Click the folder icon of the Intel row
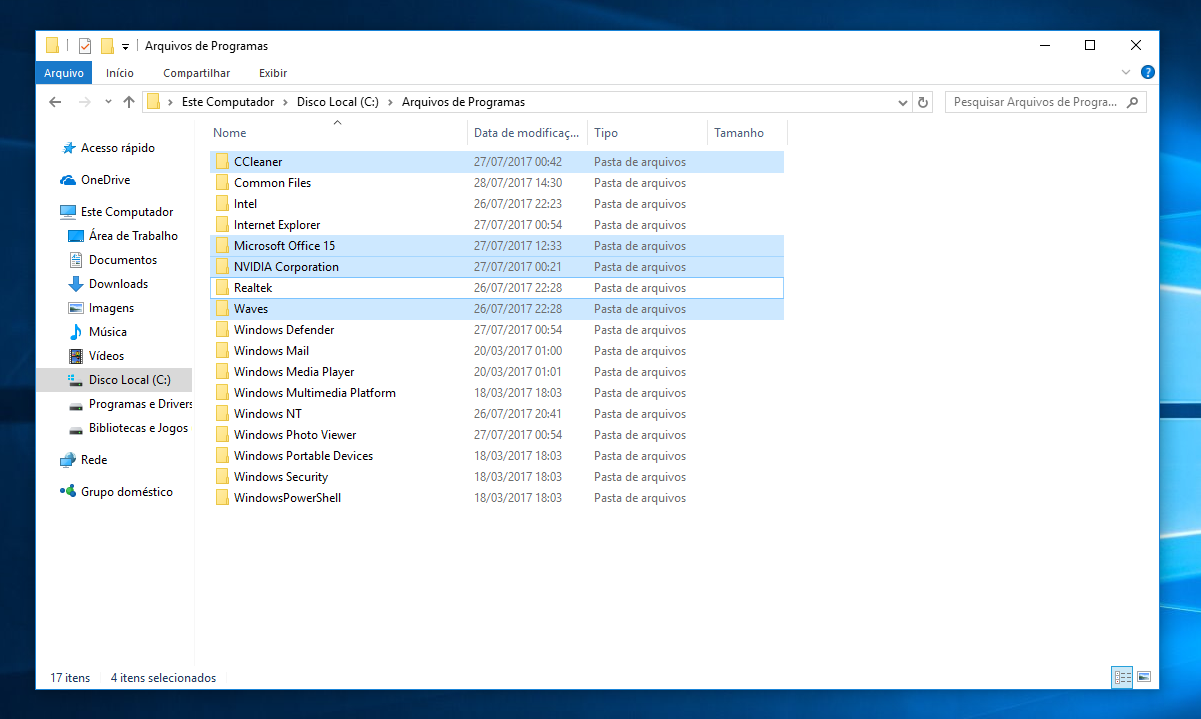 (222, 204)
